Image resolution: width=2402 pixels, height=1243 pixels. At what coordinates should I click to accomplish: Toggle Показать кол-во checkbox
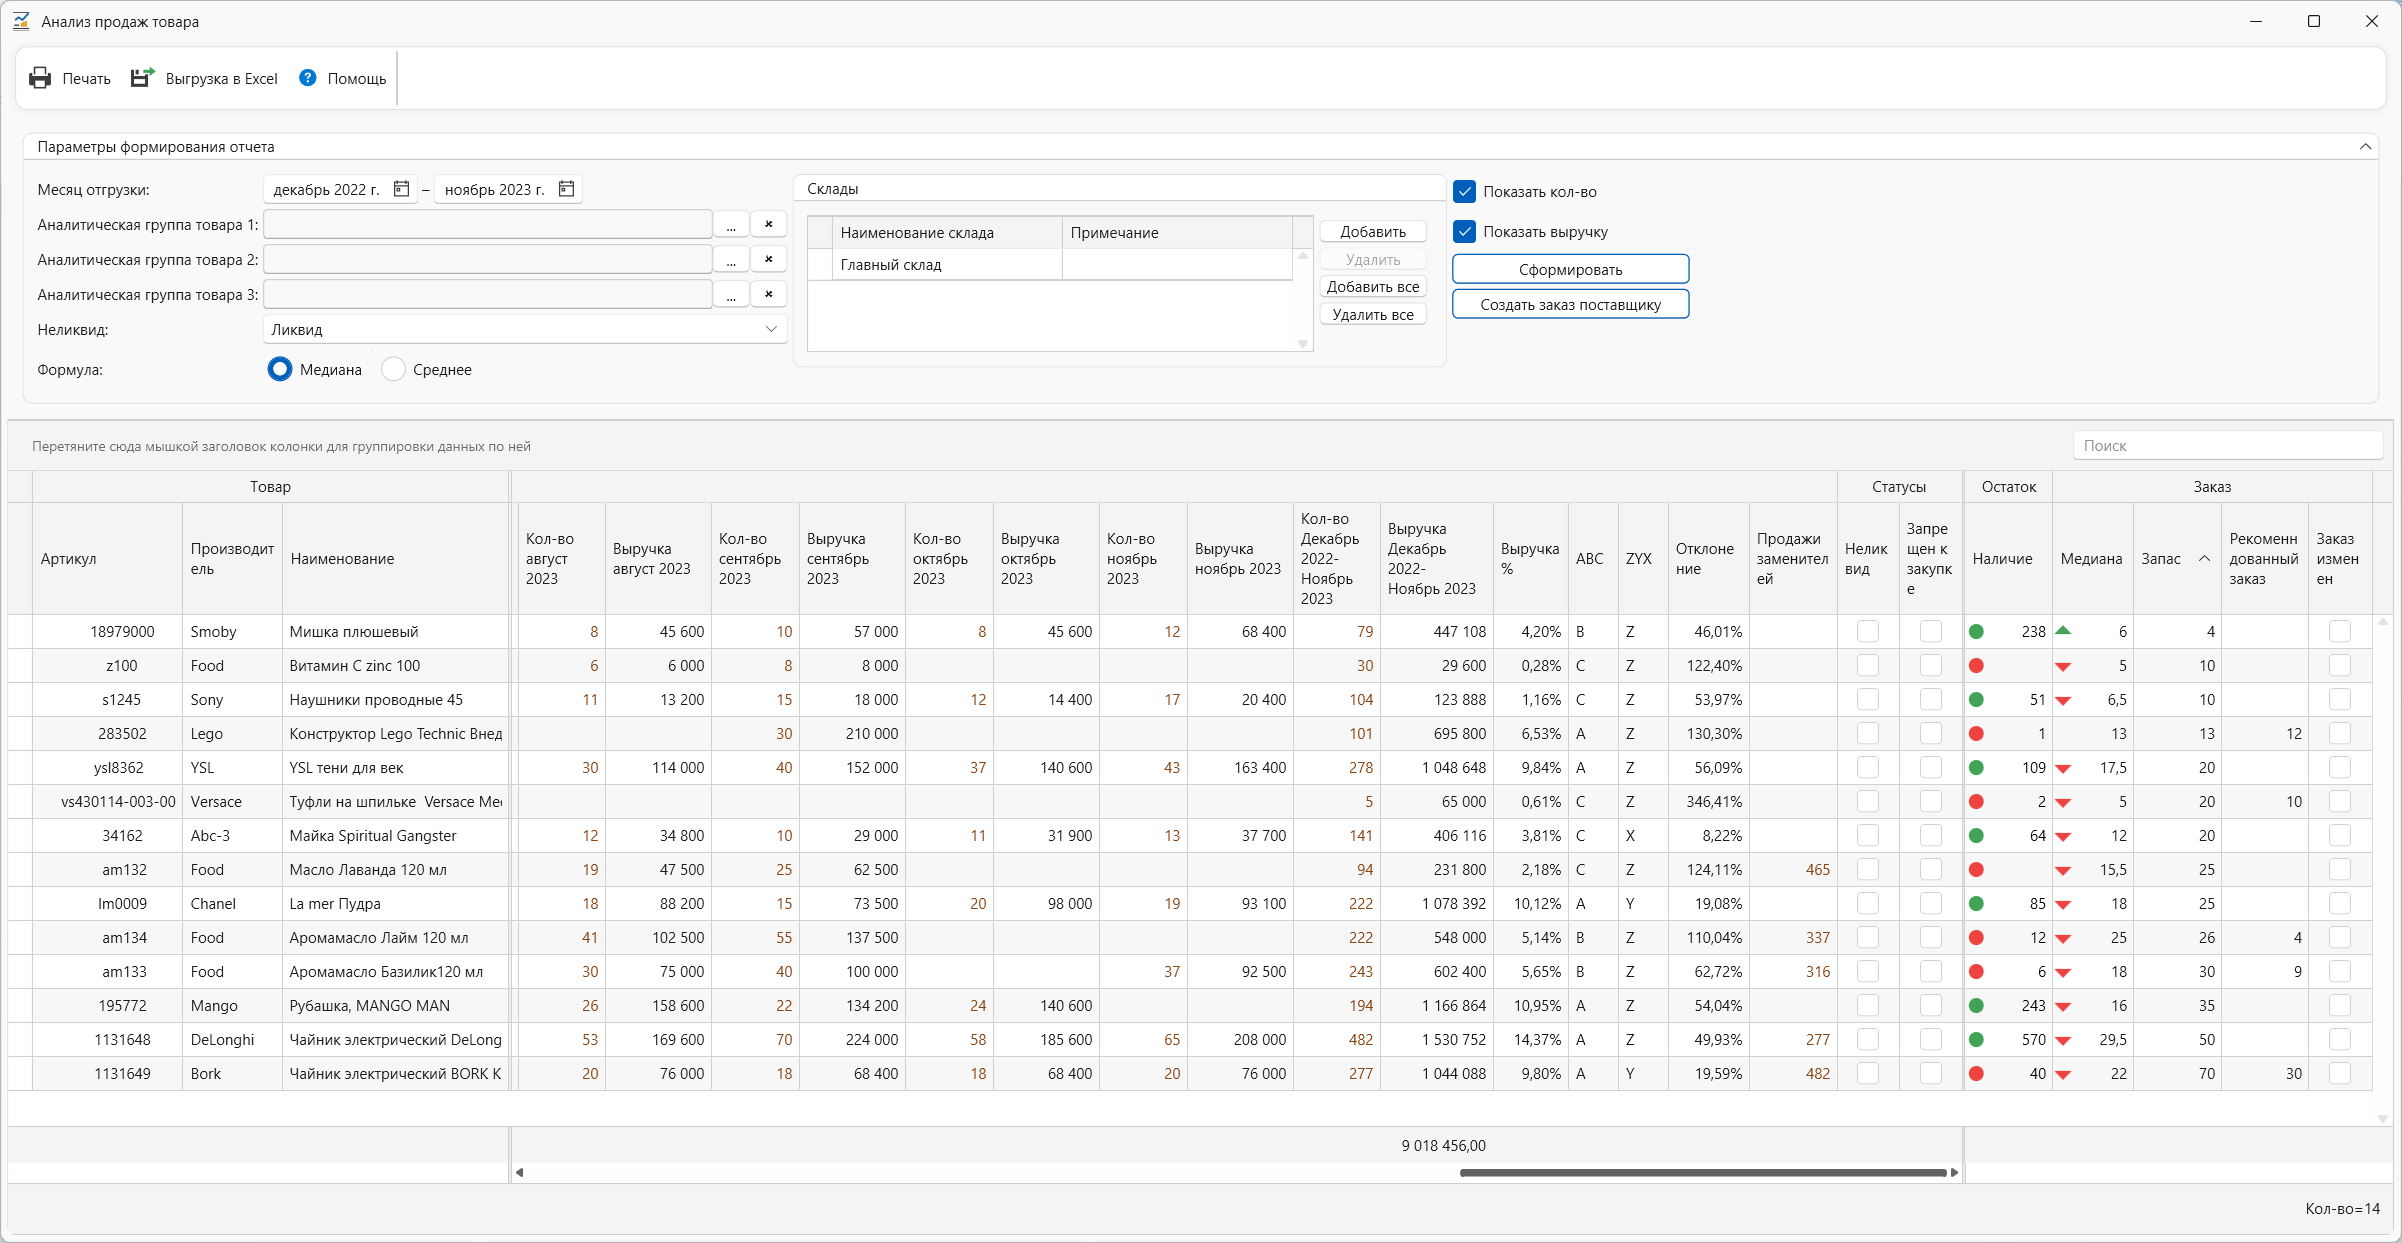[x=1464, y=191]
